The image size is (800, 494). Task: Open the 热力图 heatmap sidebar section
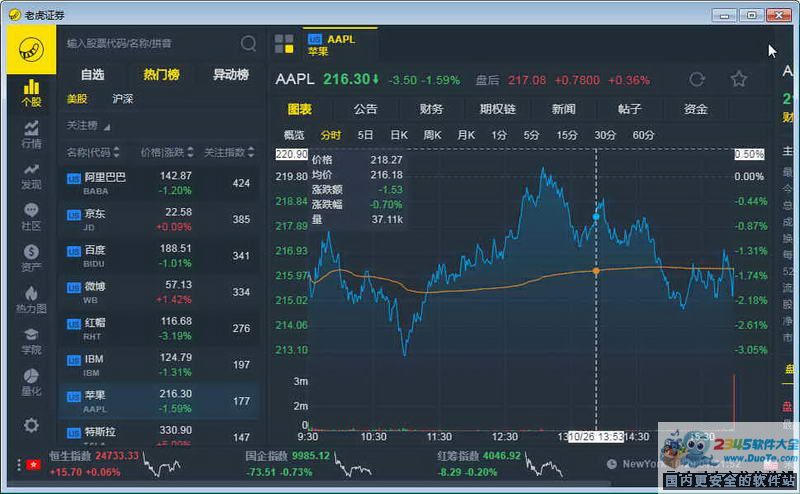(31, 300)
